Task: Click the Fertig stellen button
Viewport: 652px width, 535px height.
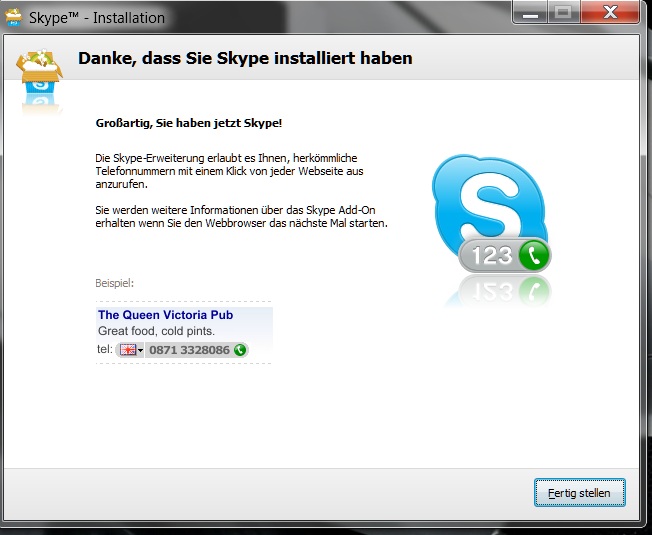Action: coord(580,493)
